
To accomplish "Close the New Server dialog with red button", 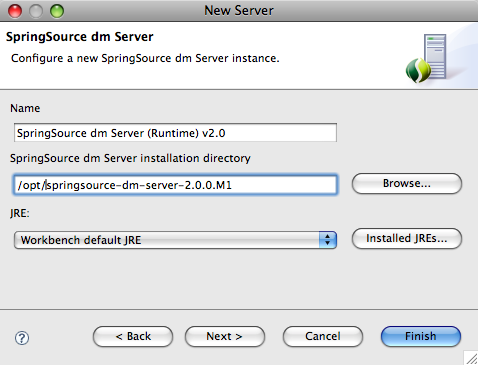I will click(15, 11).
